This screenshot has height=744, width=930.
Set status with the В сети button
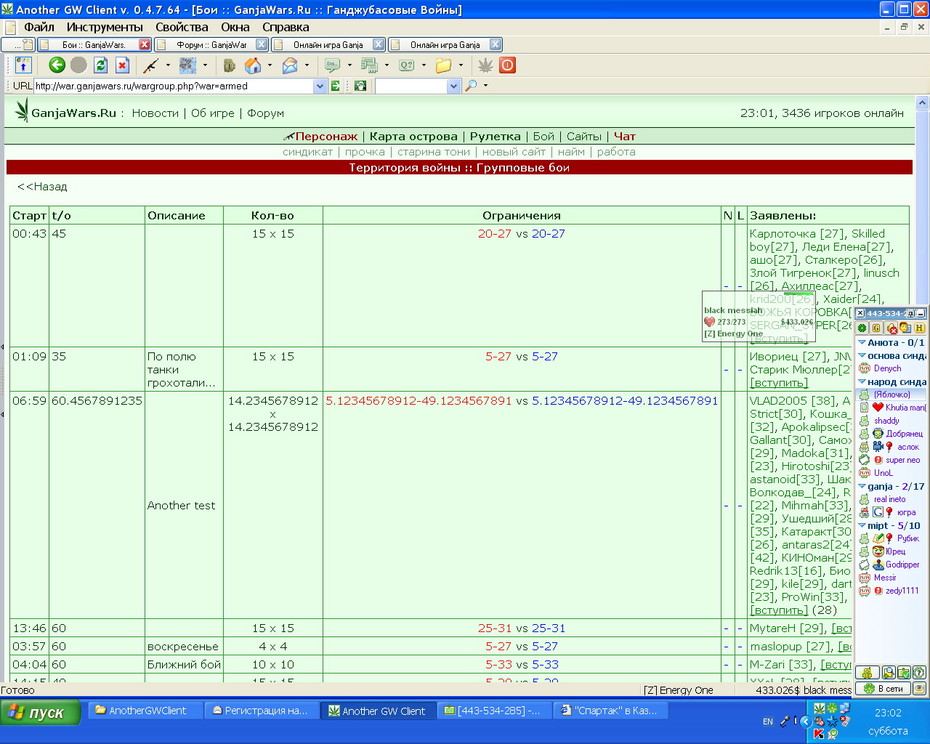[883, 689]
